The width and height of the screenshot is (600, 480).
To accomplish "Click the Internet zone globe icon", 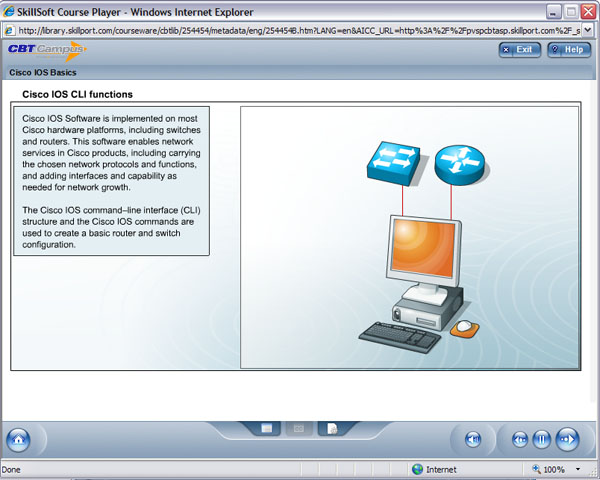I will coord(417,469).
